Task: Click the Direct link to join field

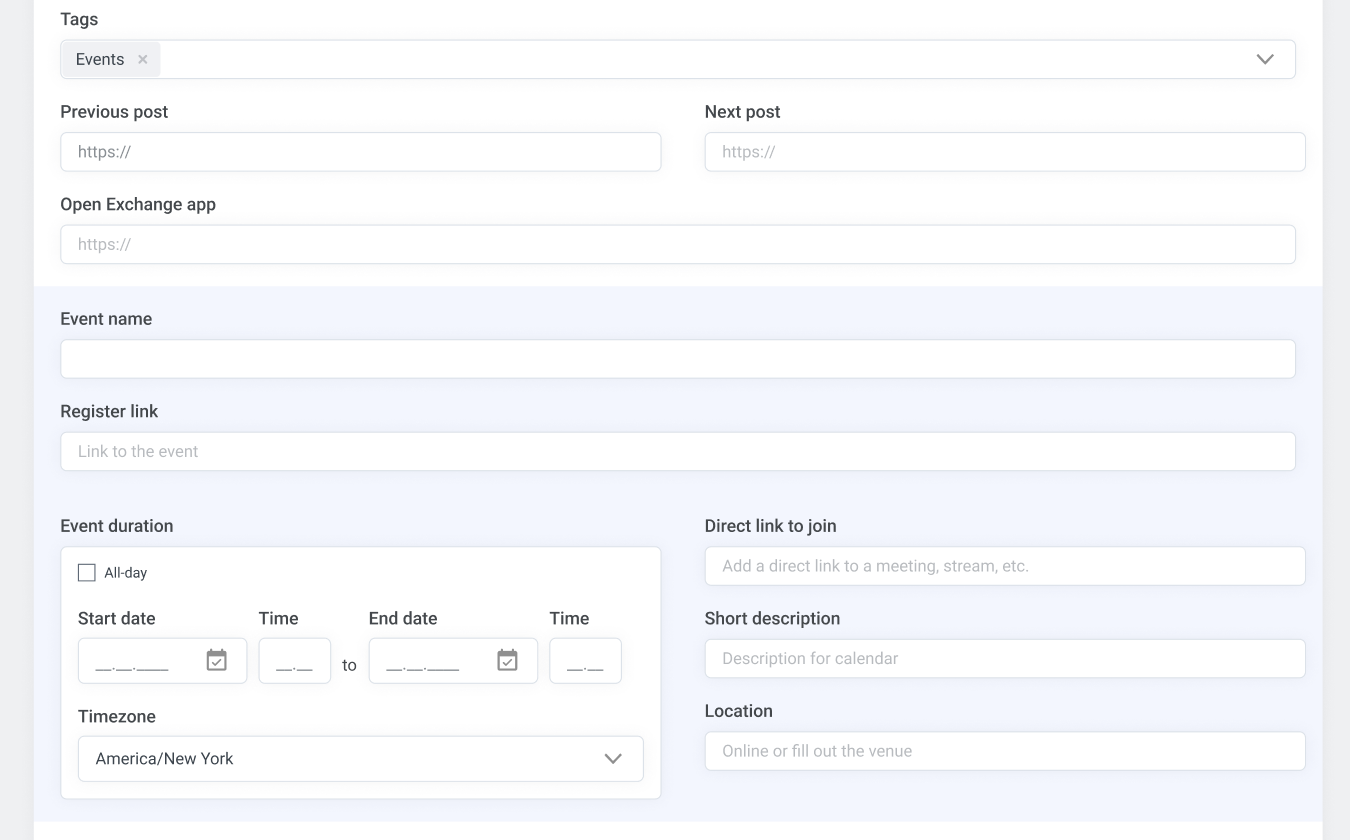Action: tap(1004, 566)
